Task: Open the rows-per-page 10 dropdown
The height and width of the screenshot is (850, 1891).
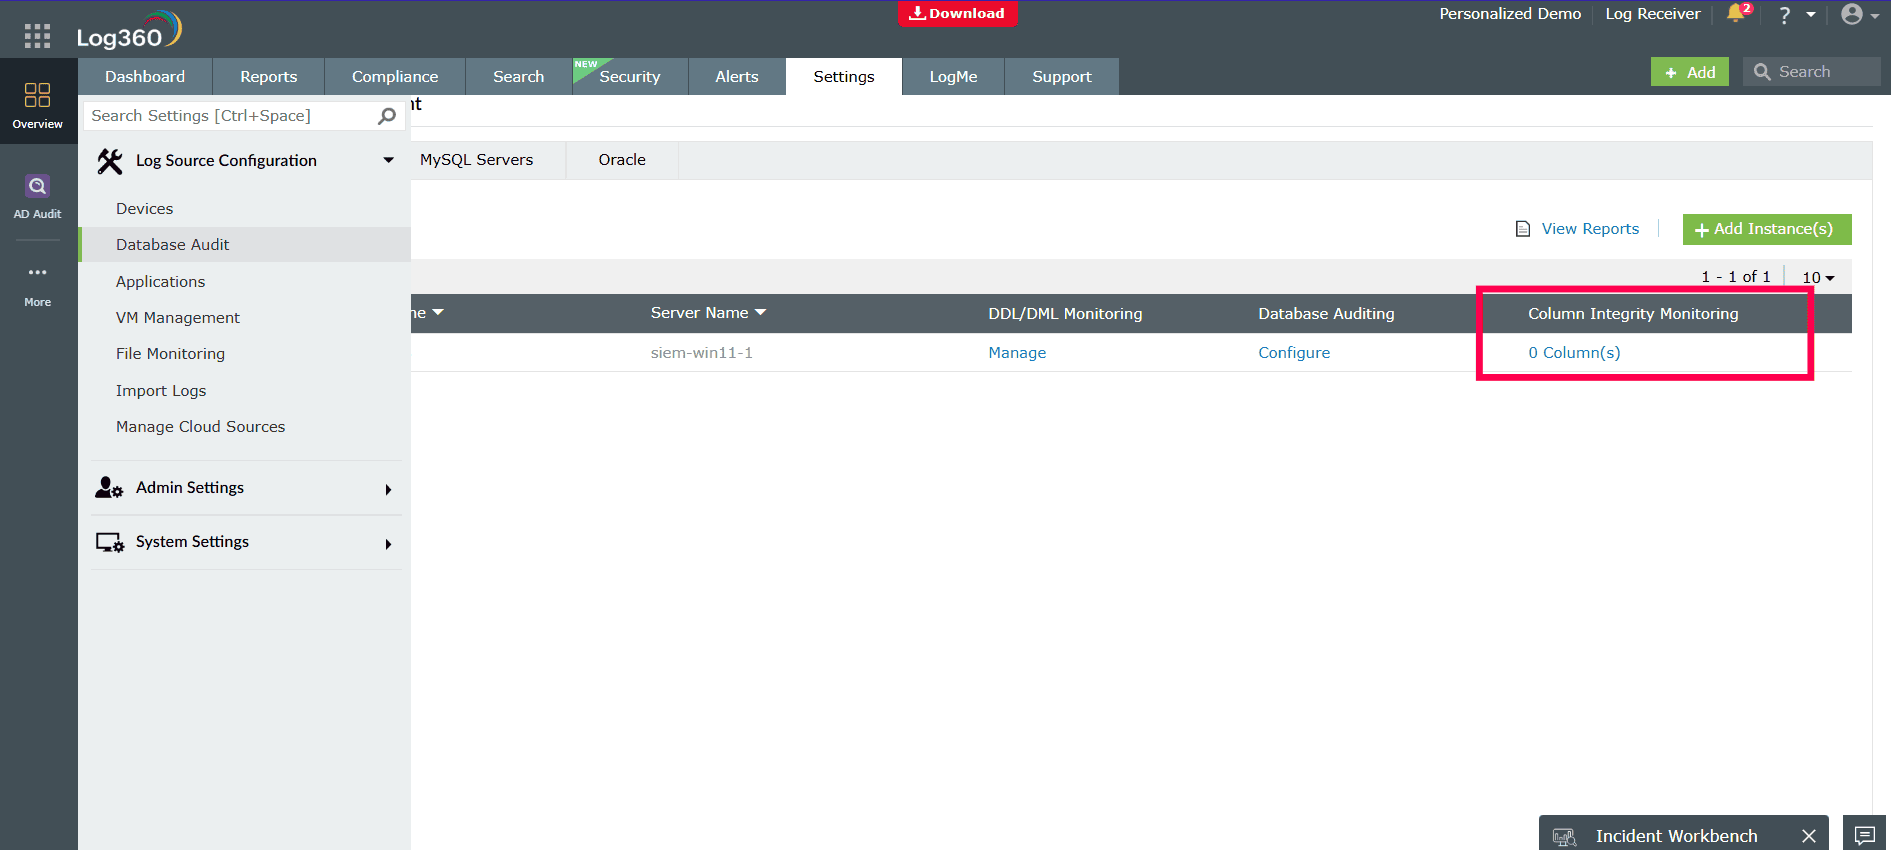Action: click(1818, 277)
